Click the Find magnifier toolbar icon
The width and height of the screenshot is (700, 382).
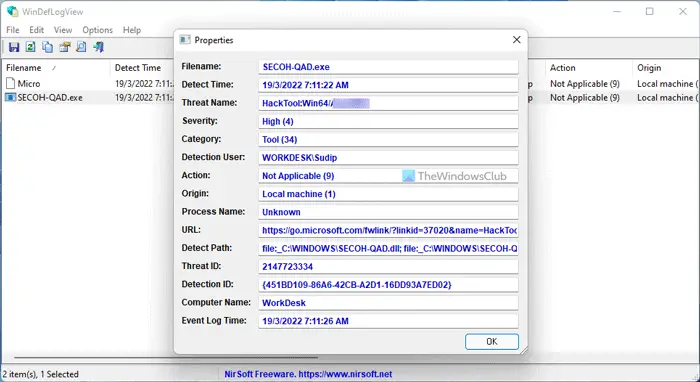click(x=81, y=47)
